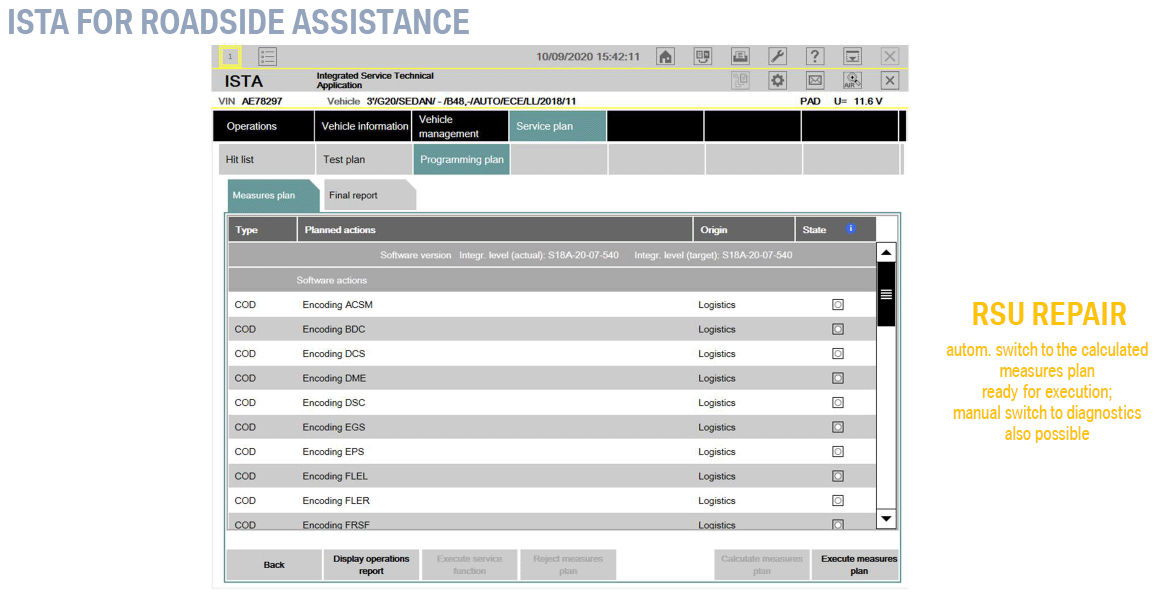Open the Vehicle management tab
This screenshot has height=599, width=1157.
tap(460, 126)
